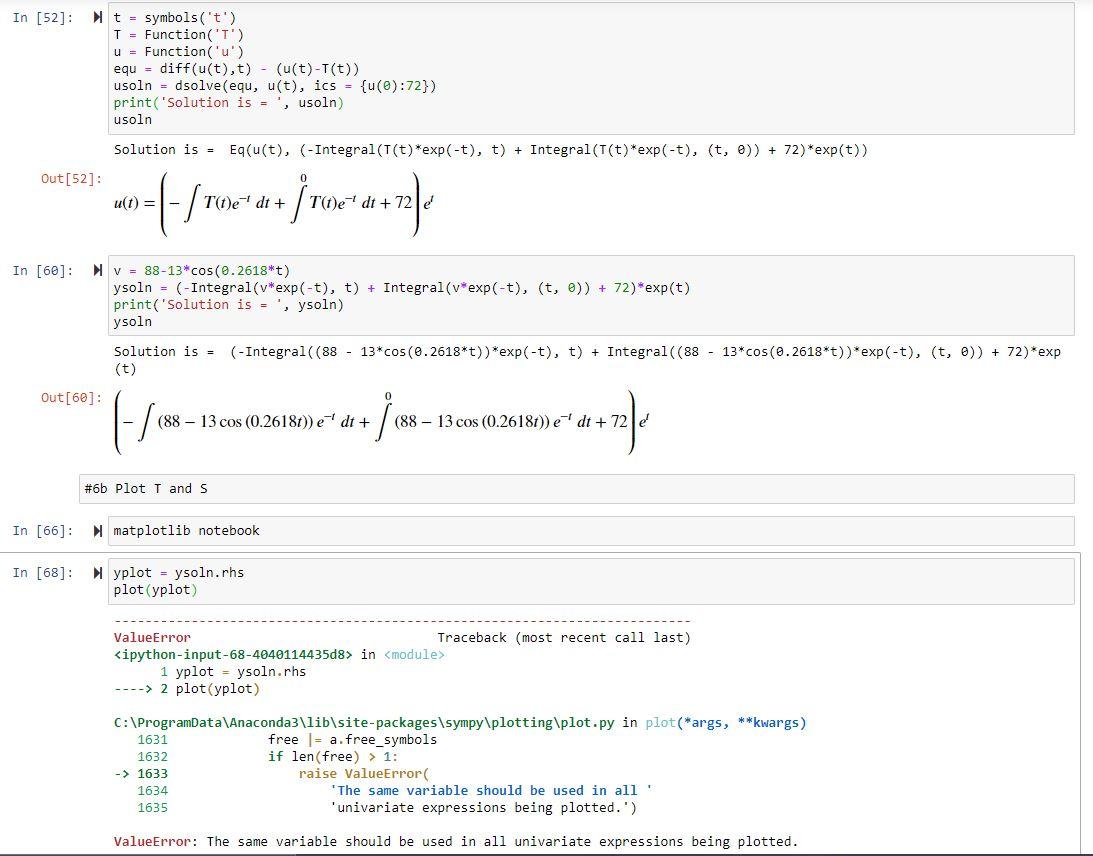
Task: Click the 'matplotlib notebook' code cell
Action: click(x=591, y=531)
